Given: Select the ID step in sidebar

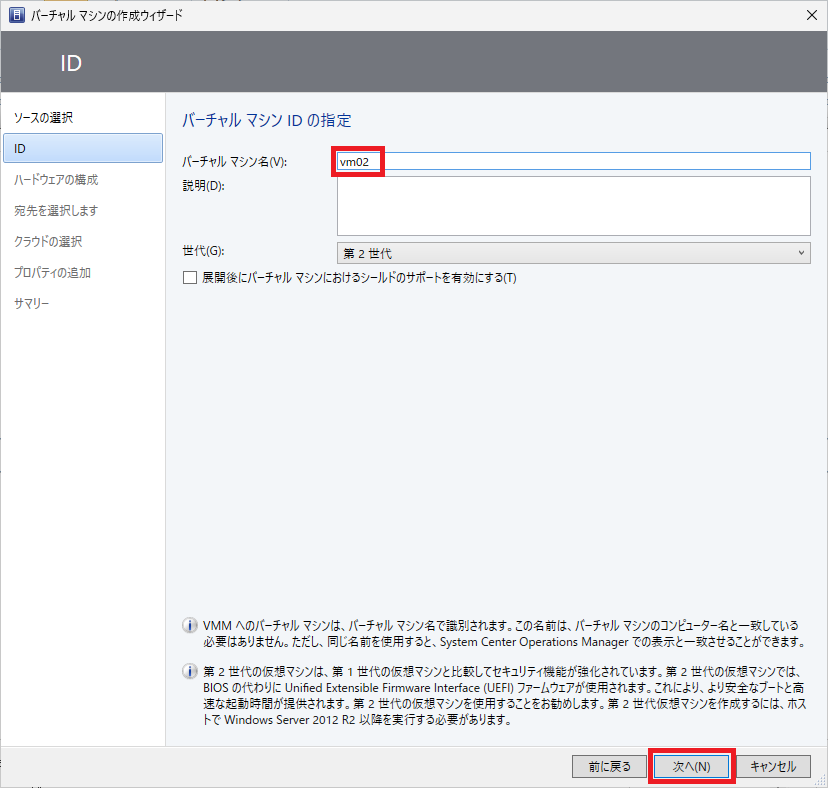Looking at the screenshot, I should pyautogui.click(x=83, y=148).
